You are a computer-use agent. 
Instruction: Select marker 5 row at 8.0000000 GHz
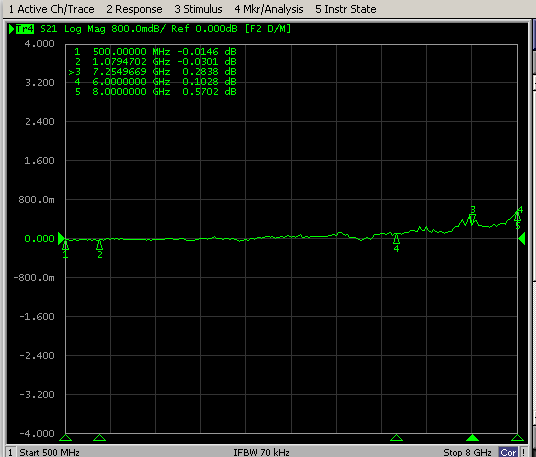click(156, 91)
